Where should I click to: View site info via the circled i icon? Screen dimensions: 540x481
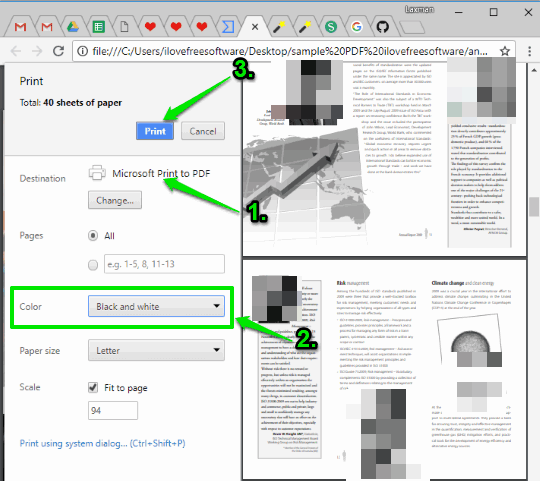pos(82,51)
